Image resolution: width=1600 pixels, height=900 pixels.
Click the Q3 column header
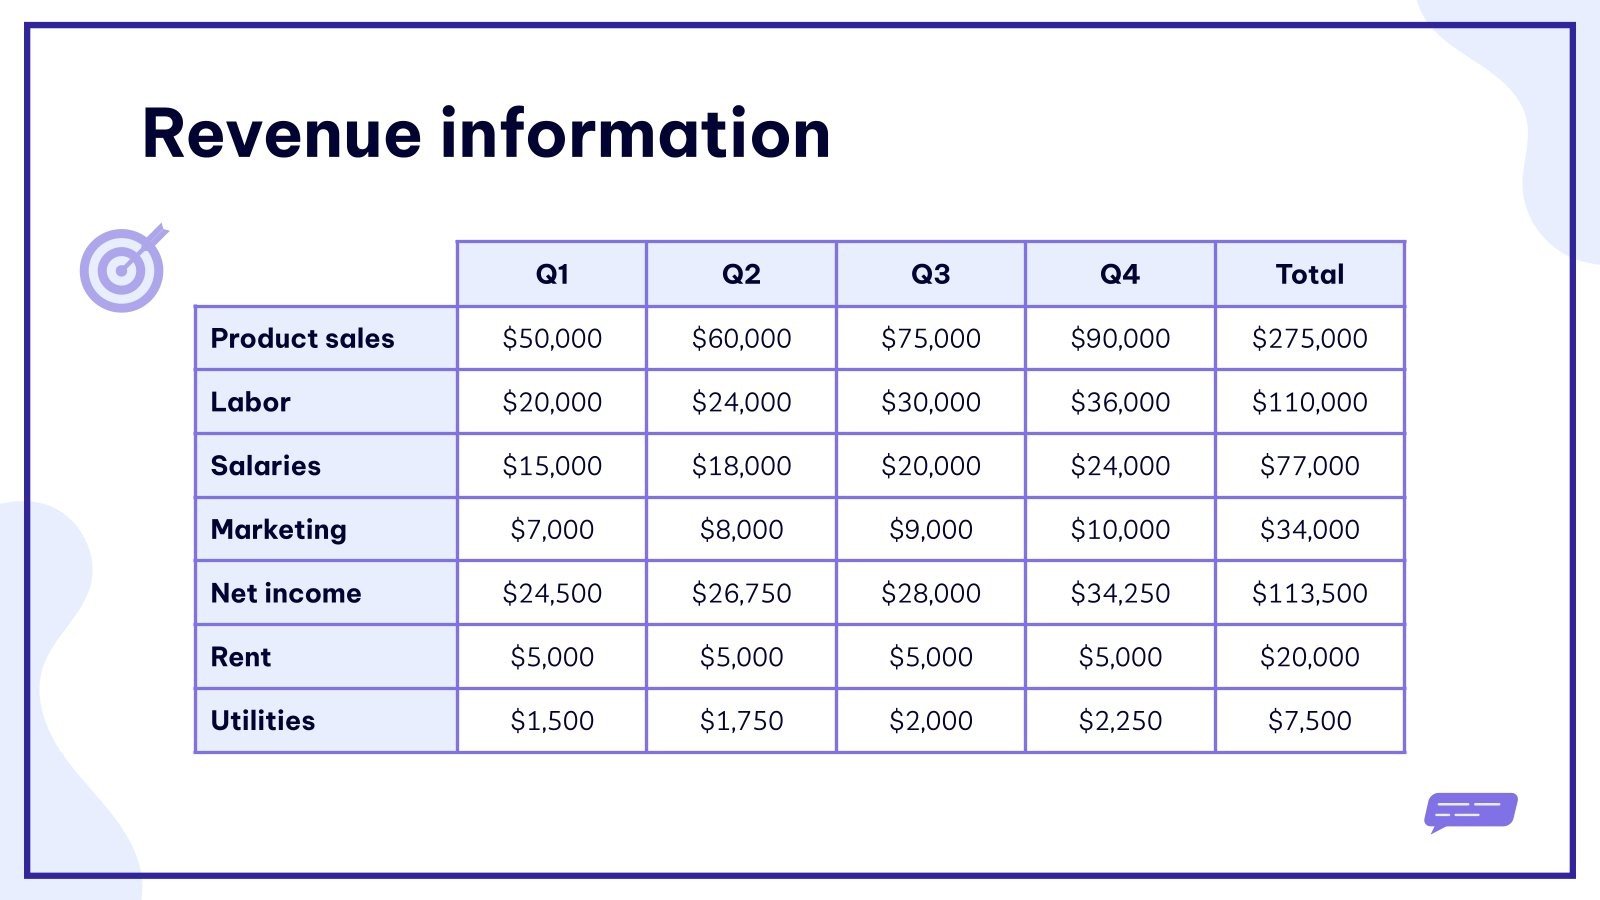coord(930,274)
